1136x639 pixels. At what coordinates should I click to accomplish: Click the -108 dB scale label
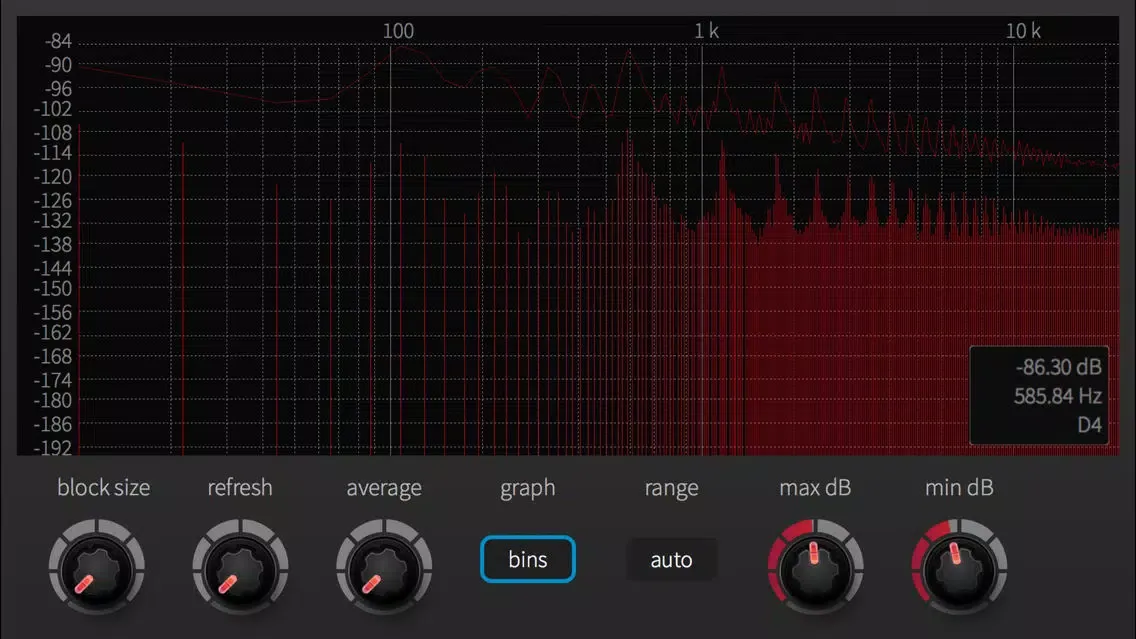pos(53,133)
